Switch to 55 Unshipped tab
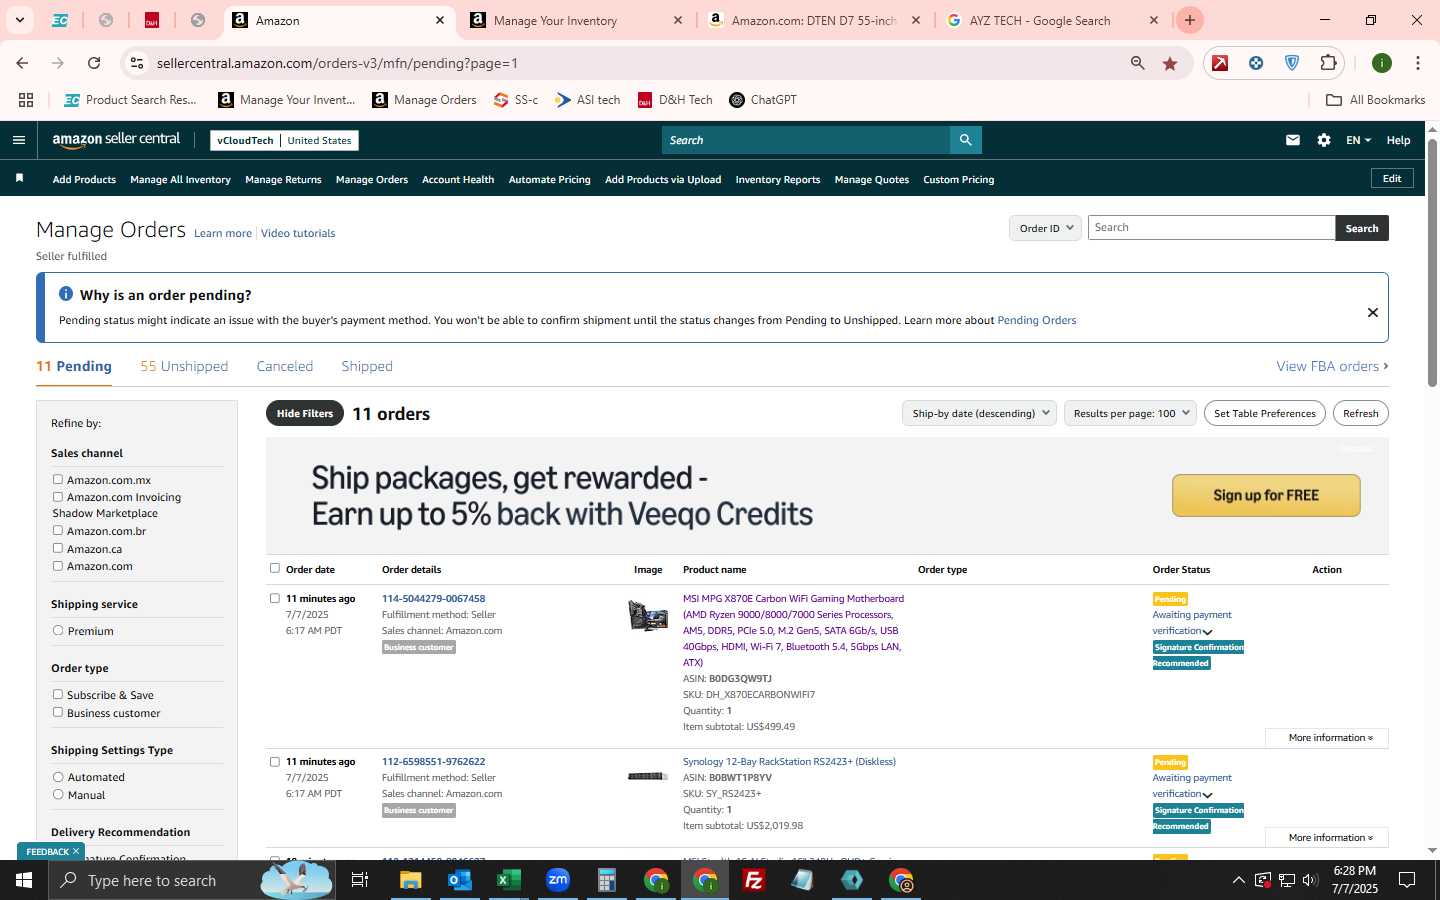Viewport: 1440px width, 900px height. (x=184, y=366)
